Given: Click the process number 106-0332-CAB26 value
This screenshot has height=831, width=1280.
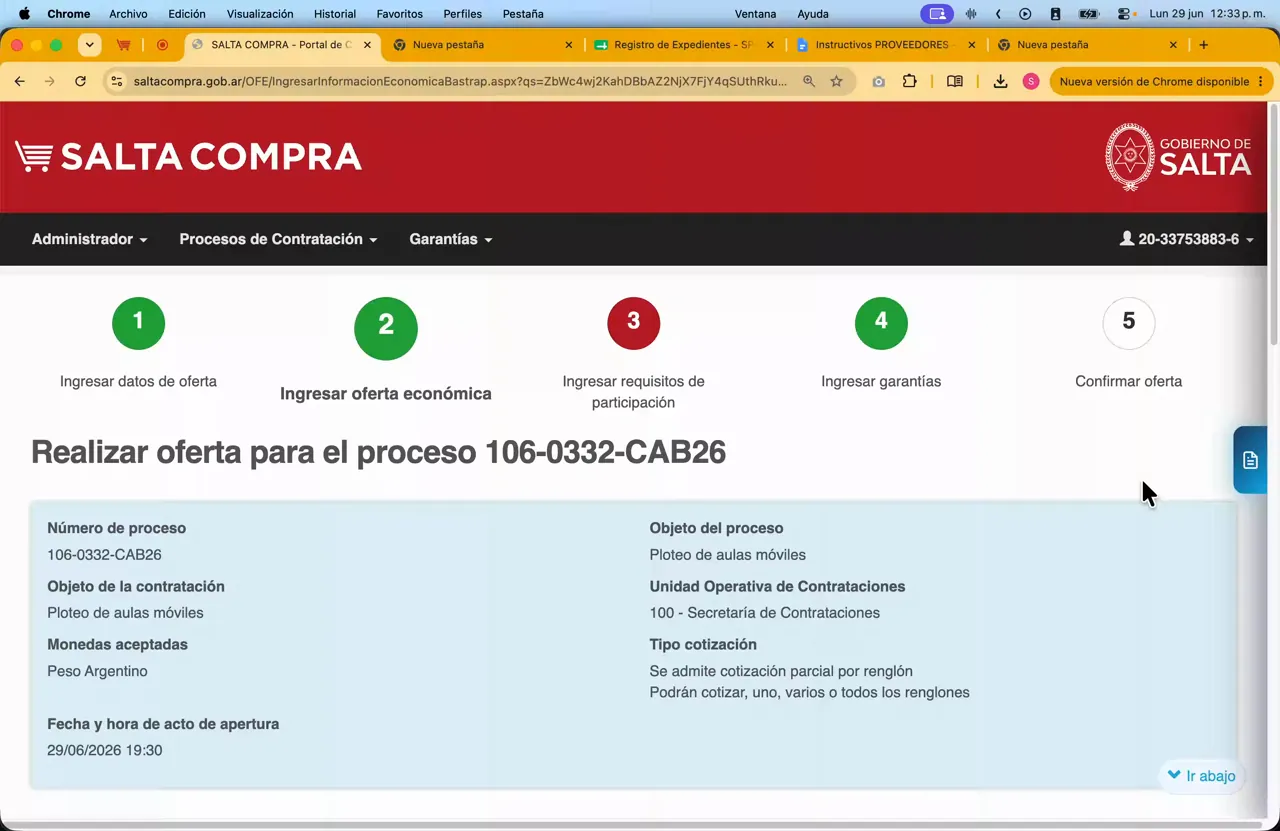Looking at the screenshot, I should 104,555.
